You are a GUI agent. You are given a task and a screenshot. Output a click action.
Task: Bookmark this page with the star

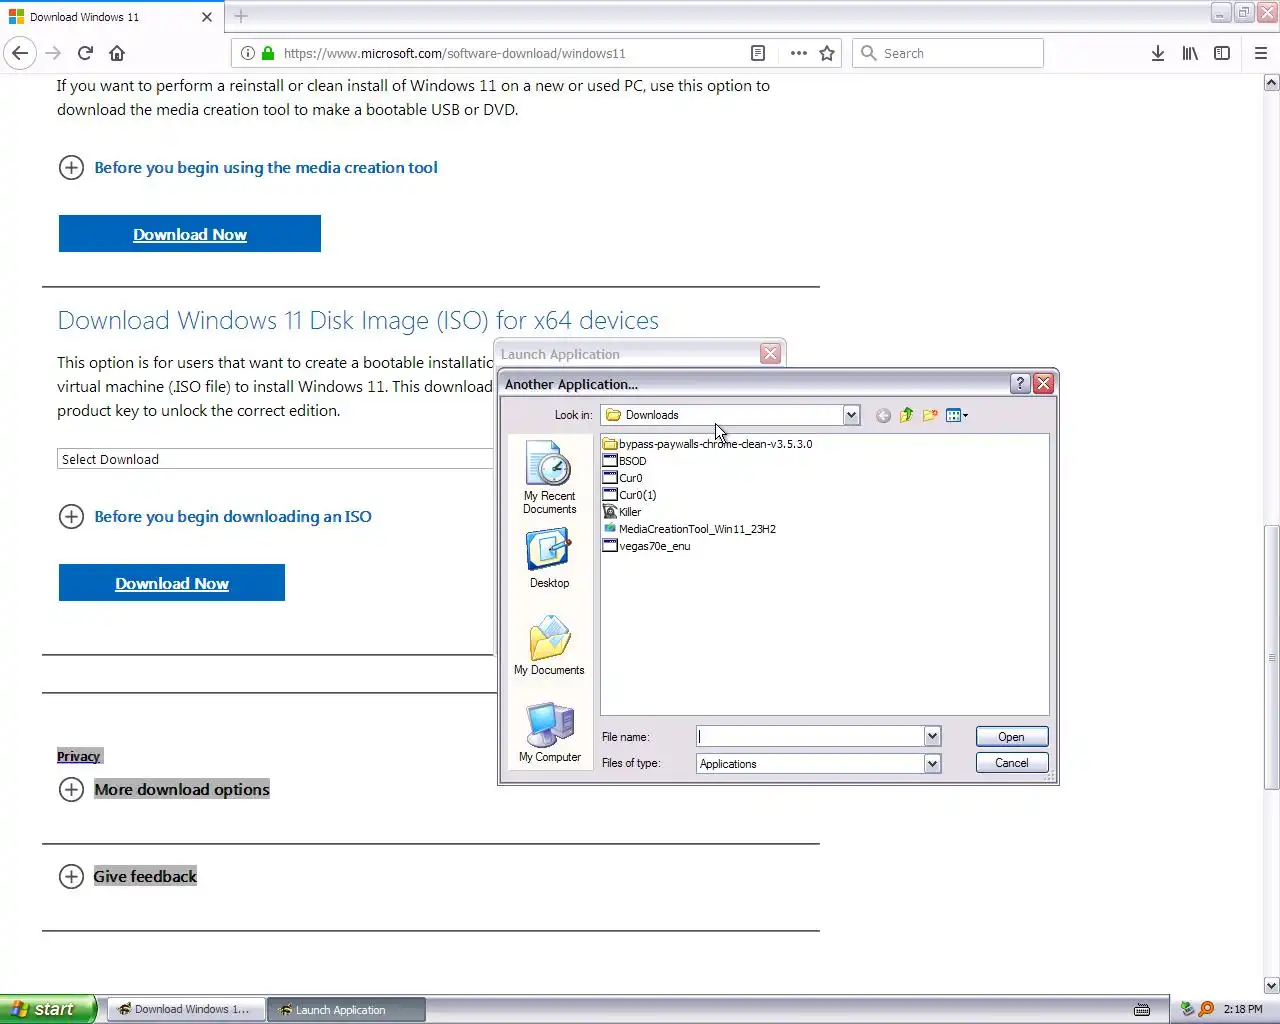[x=827, y=53]
